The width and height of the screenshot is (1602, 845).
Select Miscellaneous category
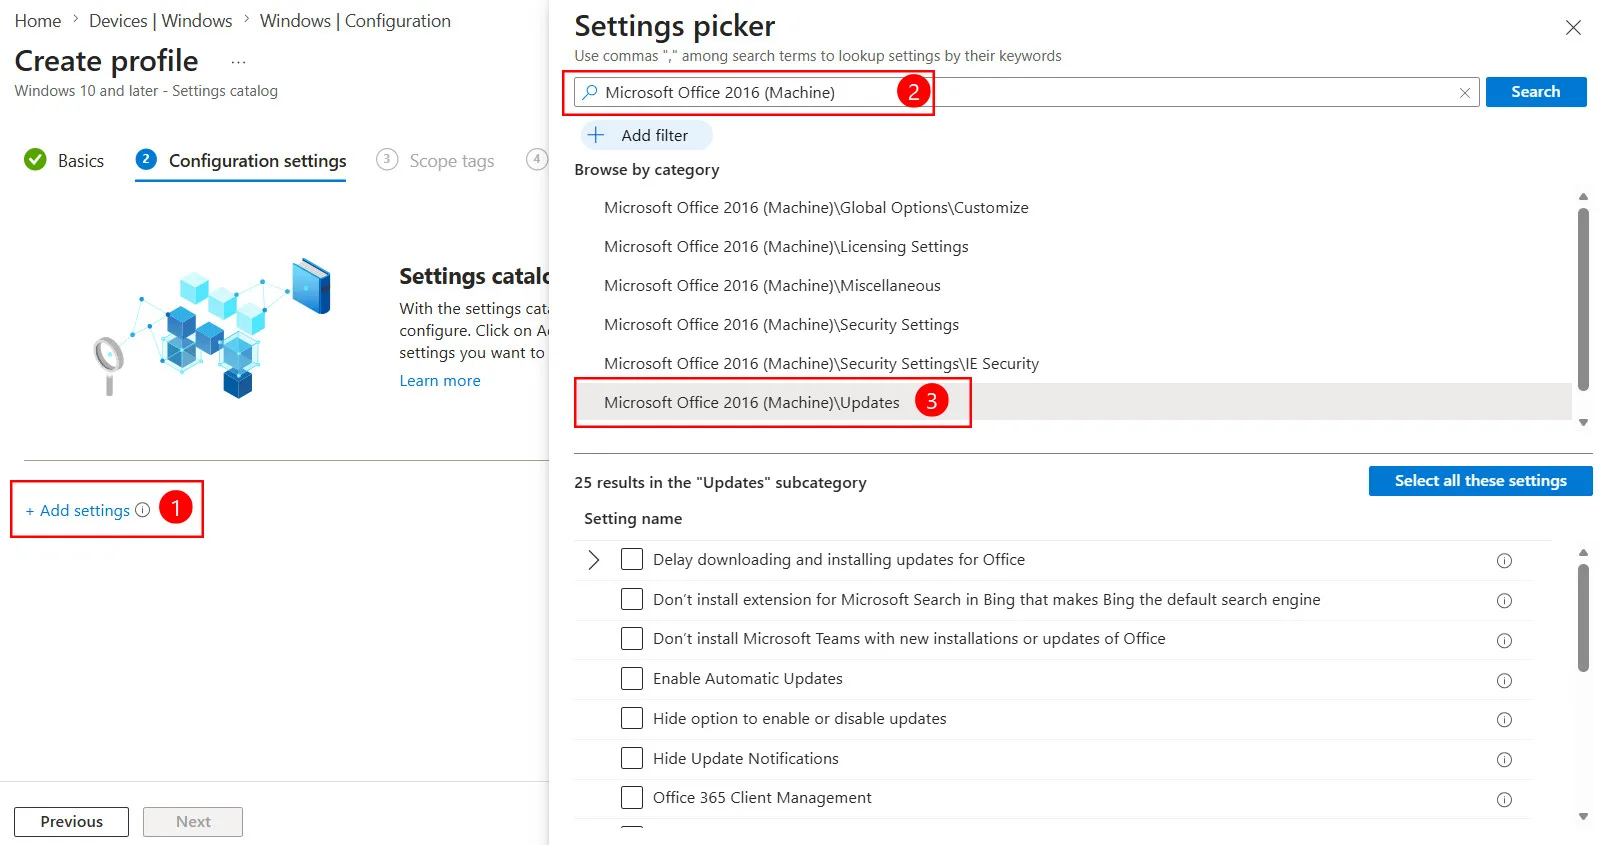[x=772, y=286]
